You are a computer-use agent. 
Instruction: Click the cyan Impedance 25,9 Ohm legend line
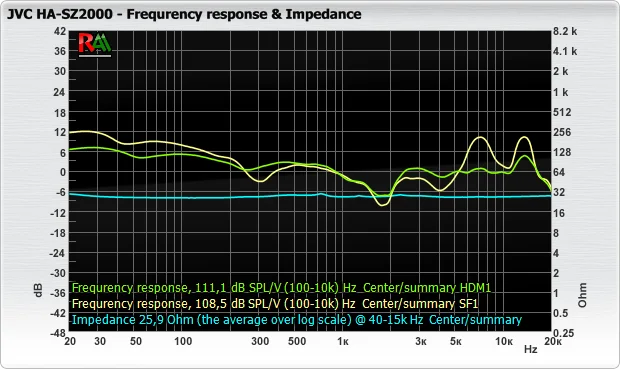pos(297,320)
